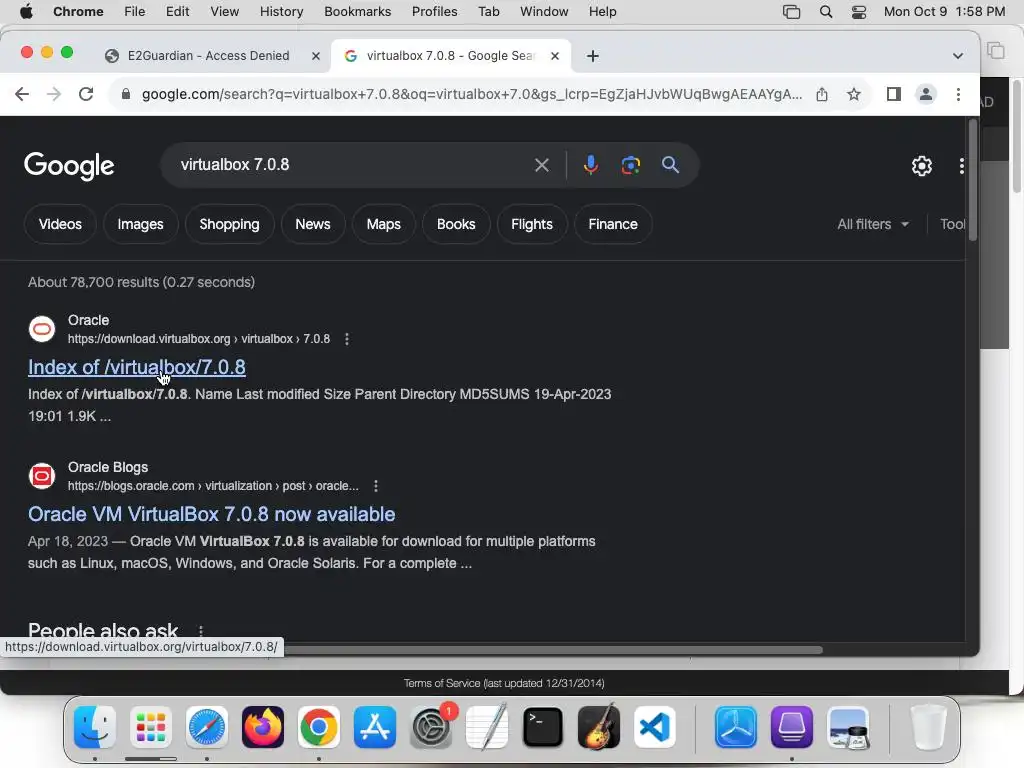Filter results by Images
Screen dimensions: 1024x768
pyautogui.click(x=140, y=224)
